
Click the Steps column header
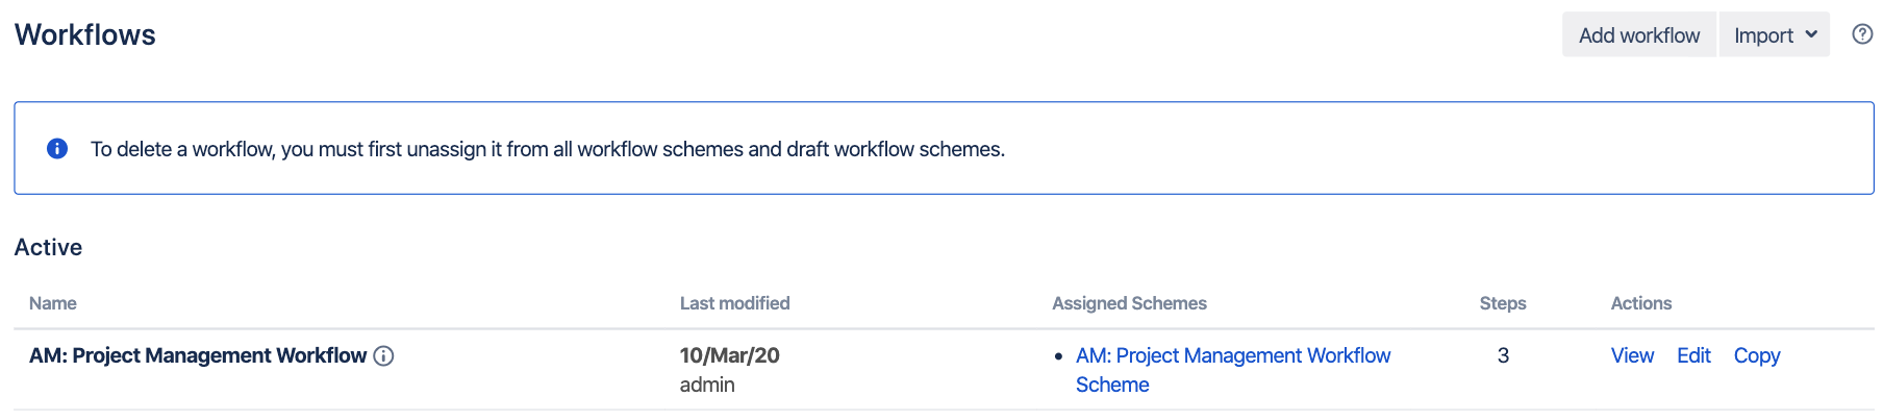pyautogui.click(x=1502, y=303)
